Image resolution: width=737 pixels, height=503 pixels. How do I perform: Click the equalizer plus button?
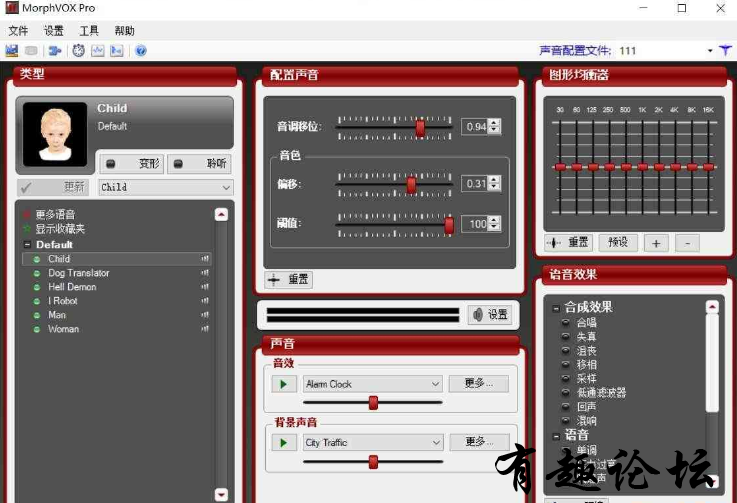click(x=656, y=243)
